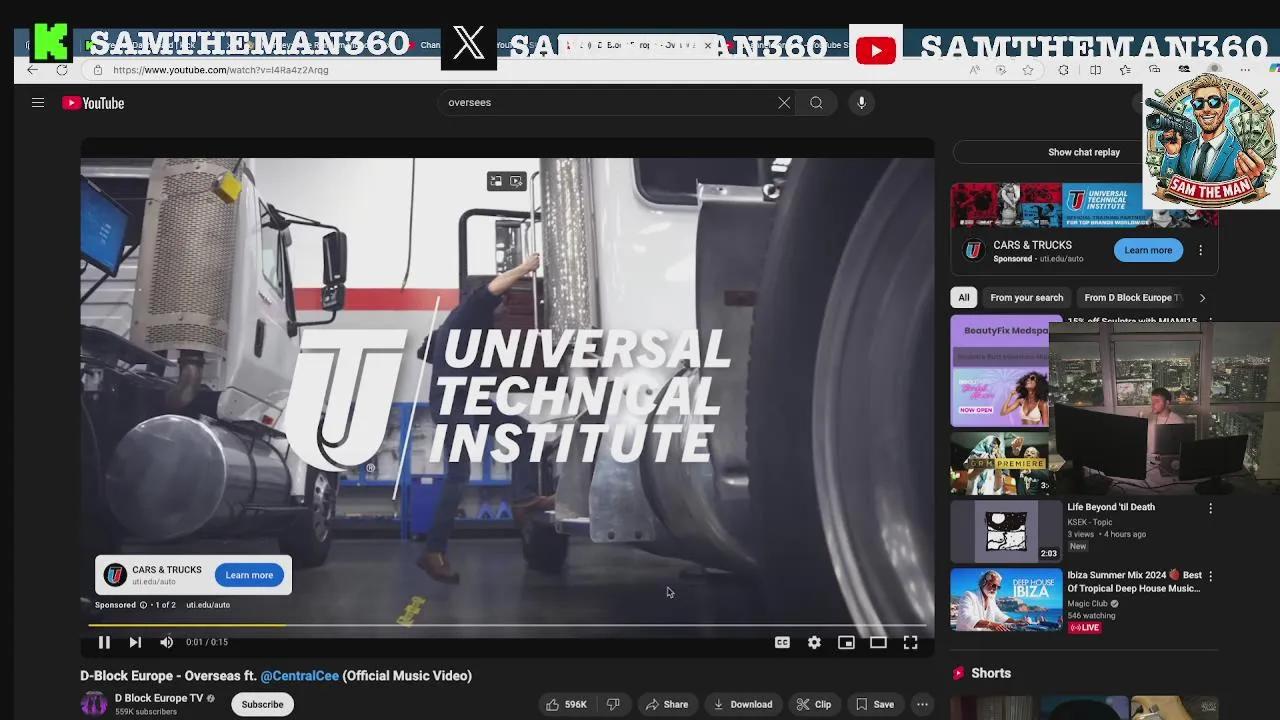Open player settings gear
Viewport: 1280px width, 720px height.
(x=814, y=642)
